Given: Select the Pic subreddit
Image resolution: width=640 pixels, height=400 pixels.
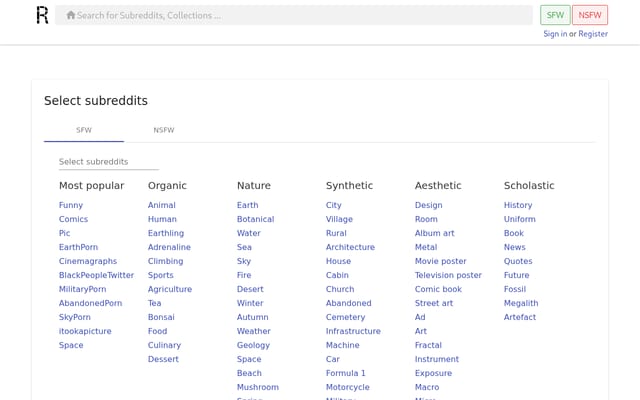Looking at the screenshot, I should [x=64, y=233].
